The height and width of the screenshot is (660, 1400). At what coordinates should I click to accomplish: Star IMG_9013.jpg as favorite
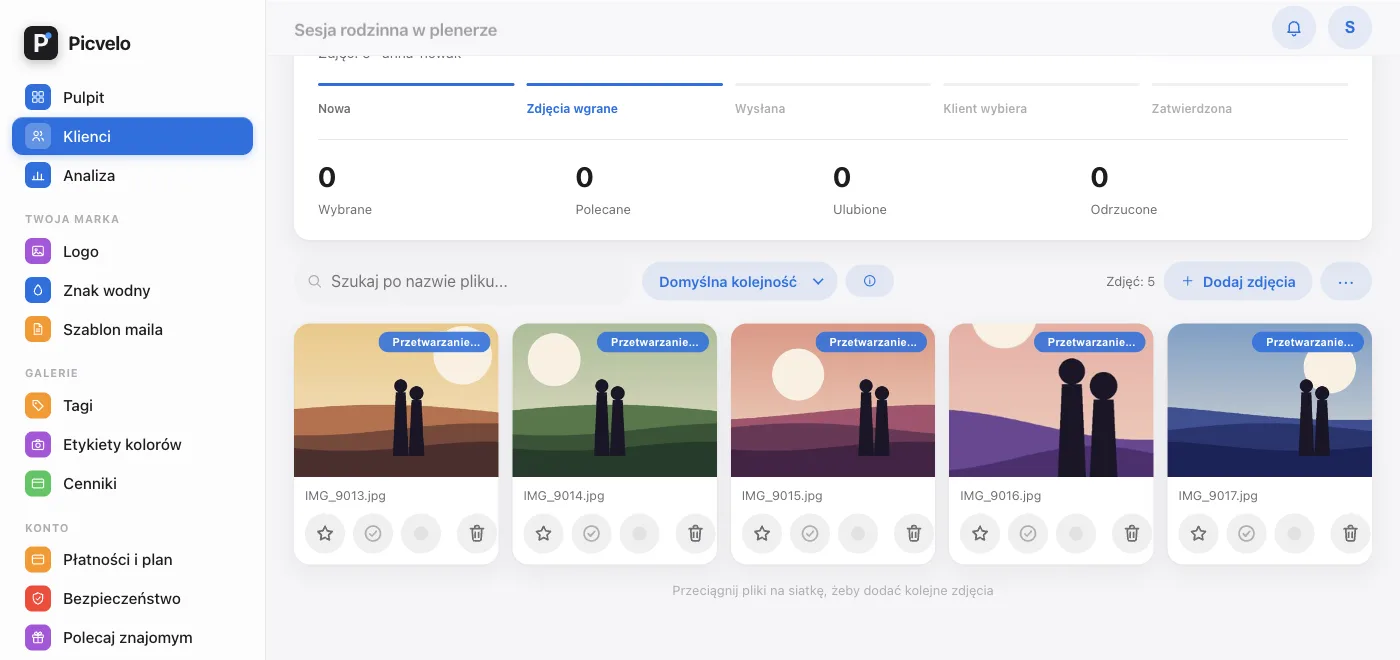(325, 534)
